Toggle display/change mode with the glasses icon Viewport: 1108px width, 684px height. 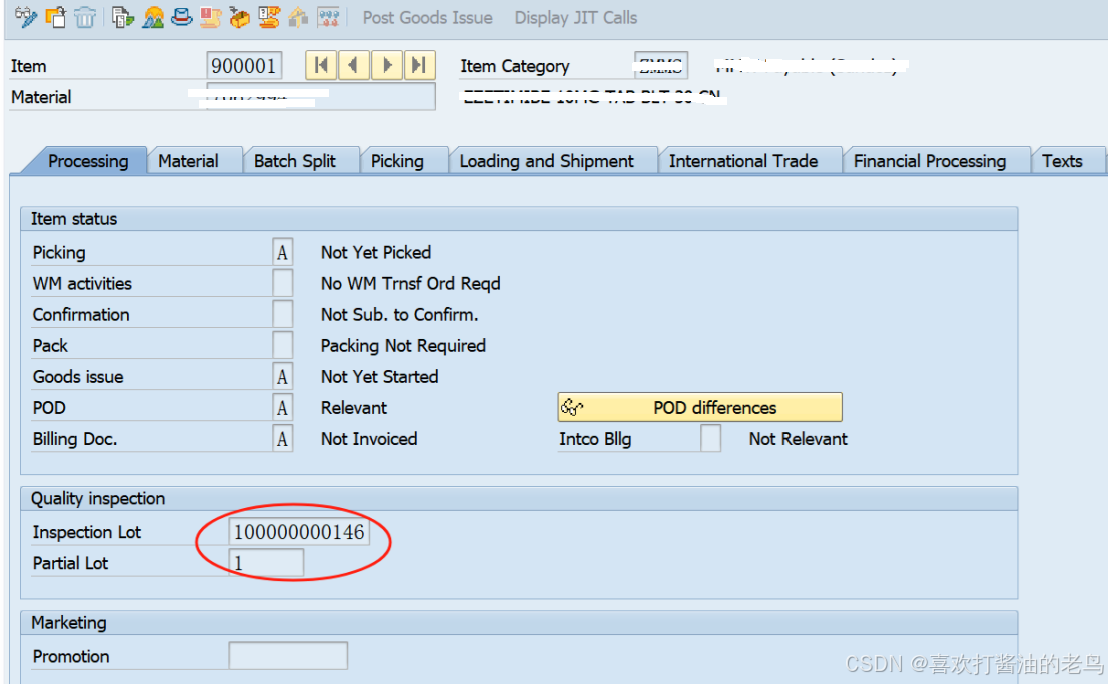pyautogui.click(x=25, y=16)
